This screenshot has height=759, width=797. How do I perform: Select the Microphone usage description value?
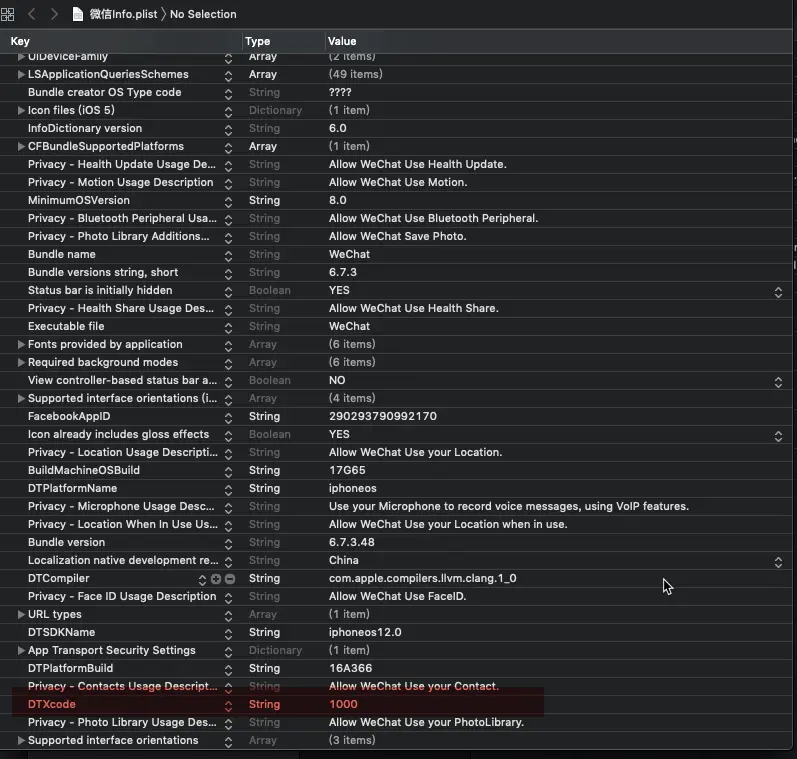(509, 506)
